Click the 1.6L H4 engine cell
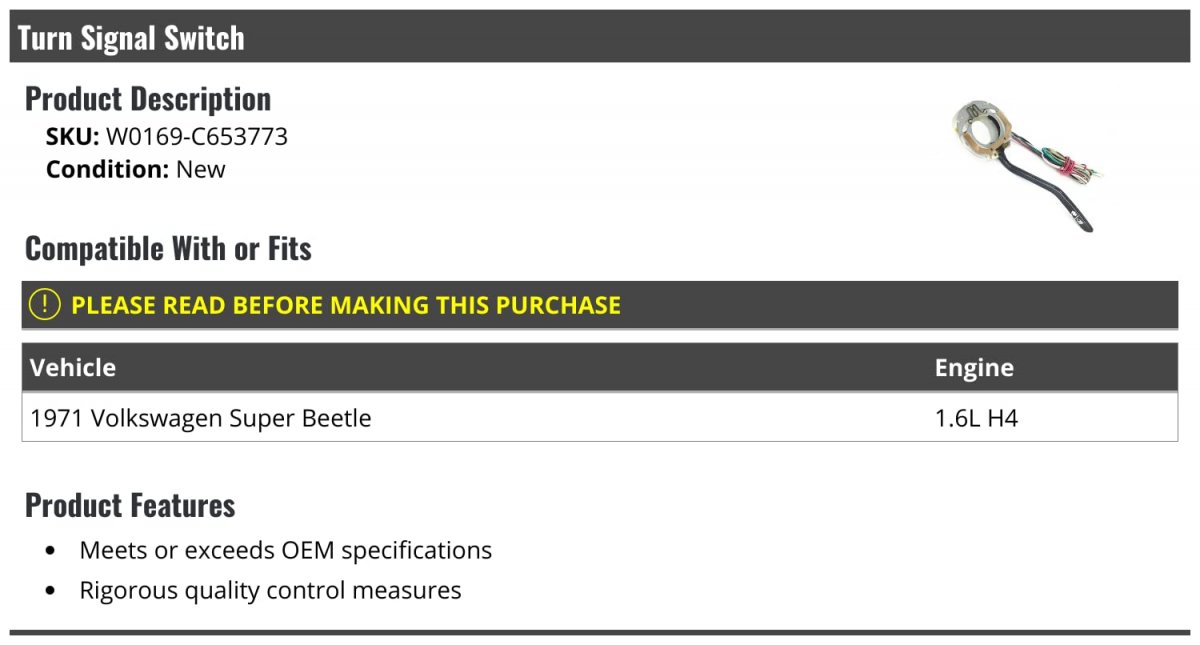1200x645 pixels. (976, 418)
